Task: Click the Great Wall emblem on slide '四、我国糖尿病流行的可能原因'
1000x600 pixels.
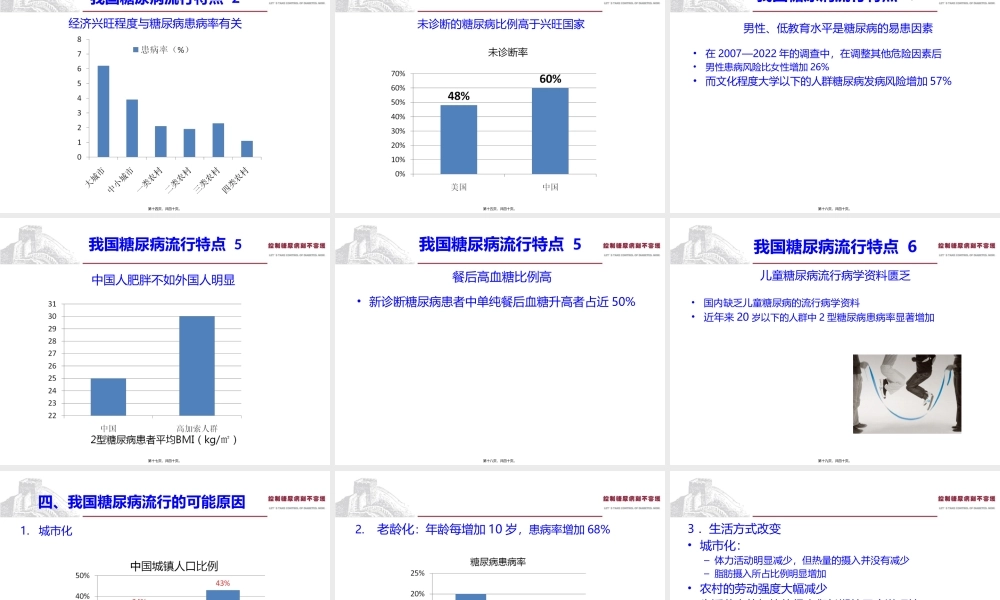Action: [25, 496]
